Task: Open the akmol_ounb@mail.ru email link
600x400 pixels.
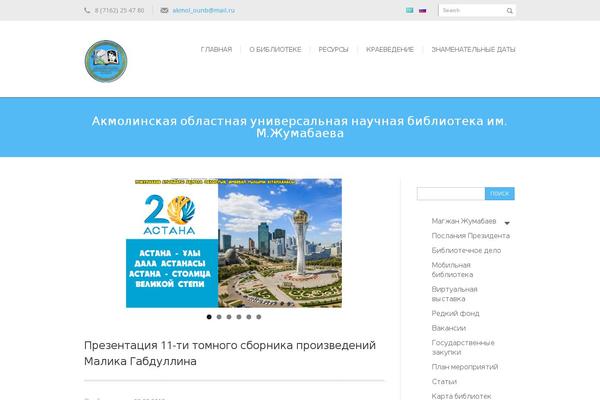Action: [x=204, y=10]
